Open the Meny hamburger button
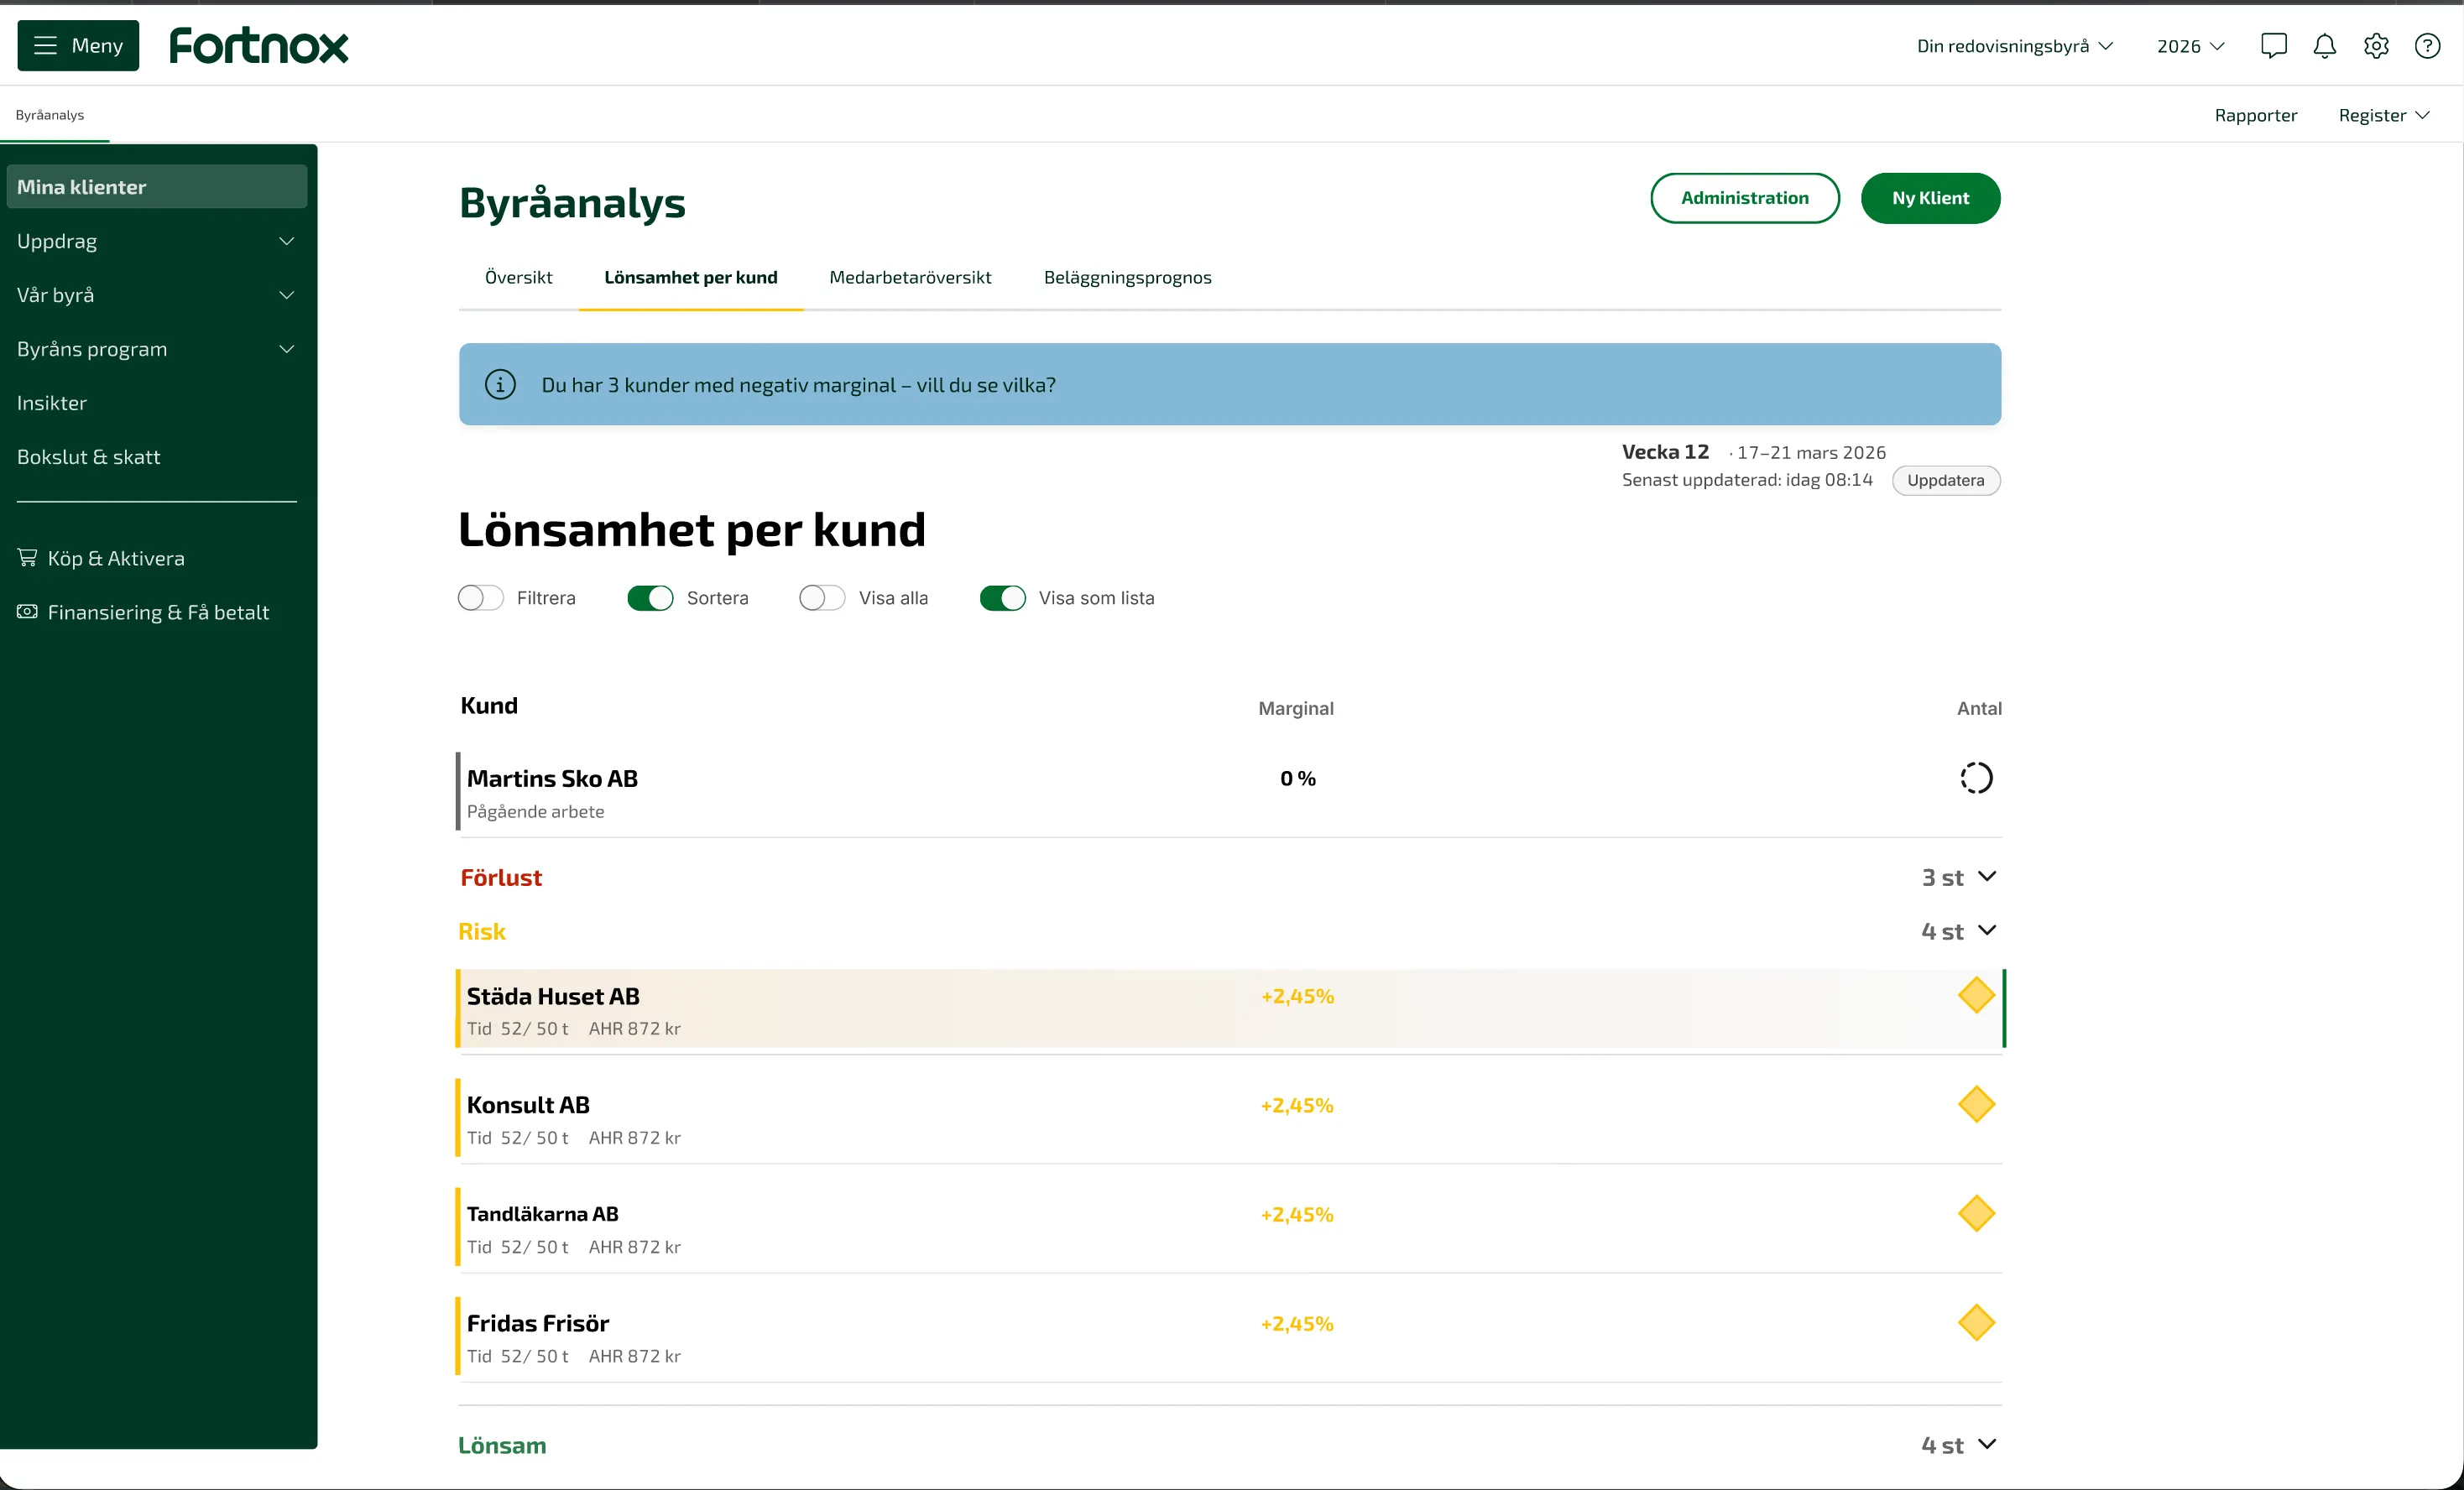 78,46
